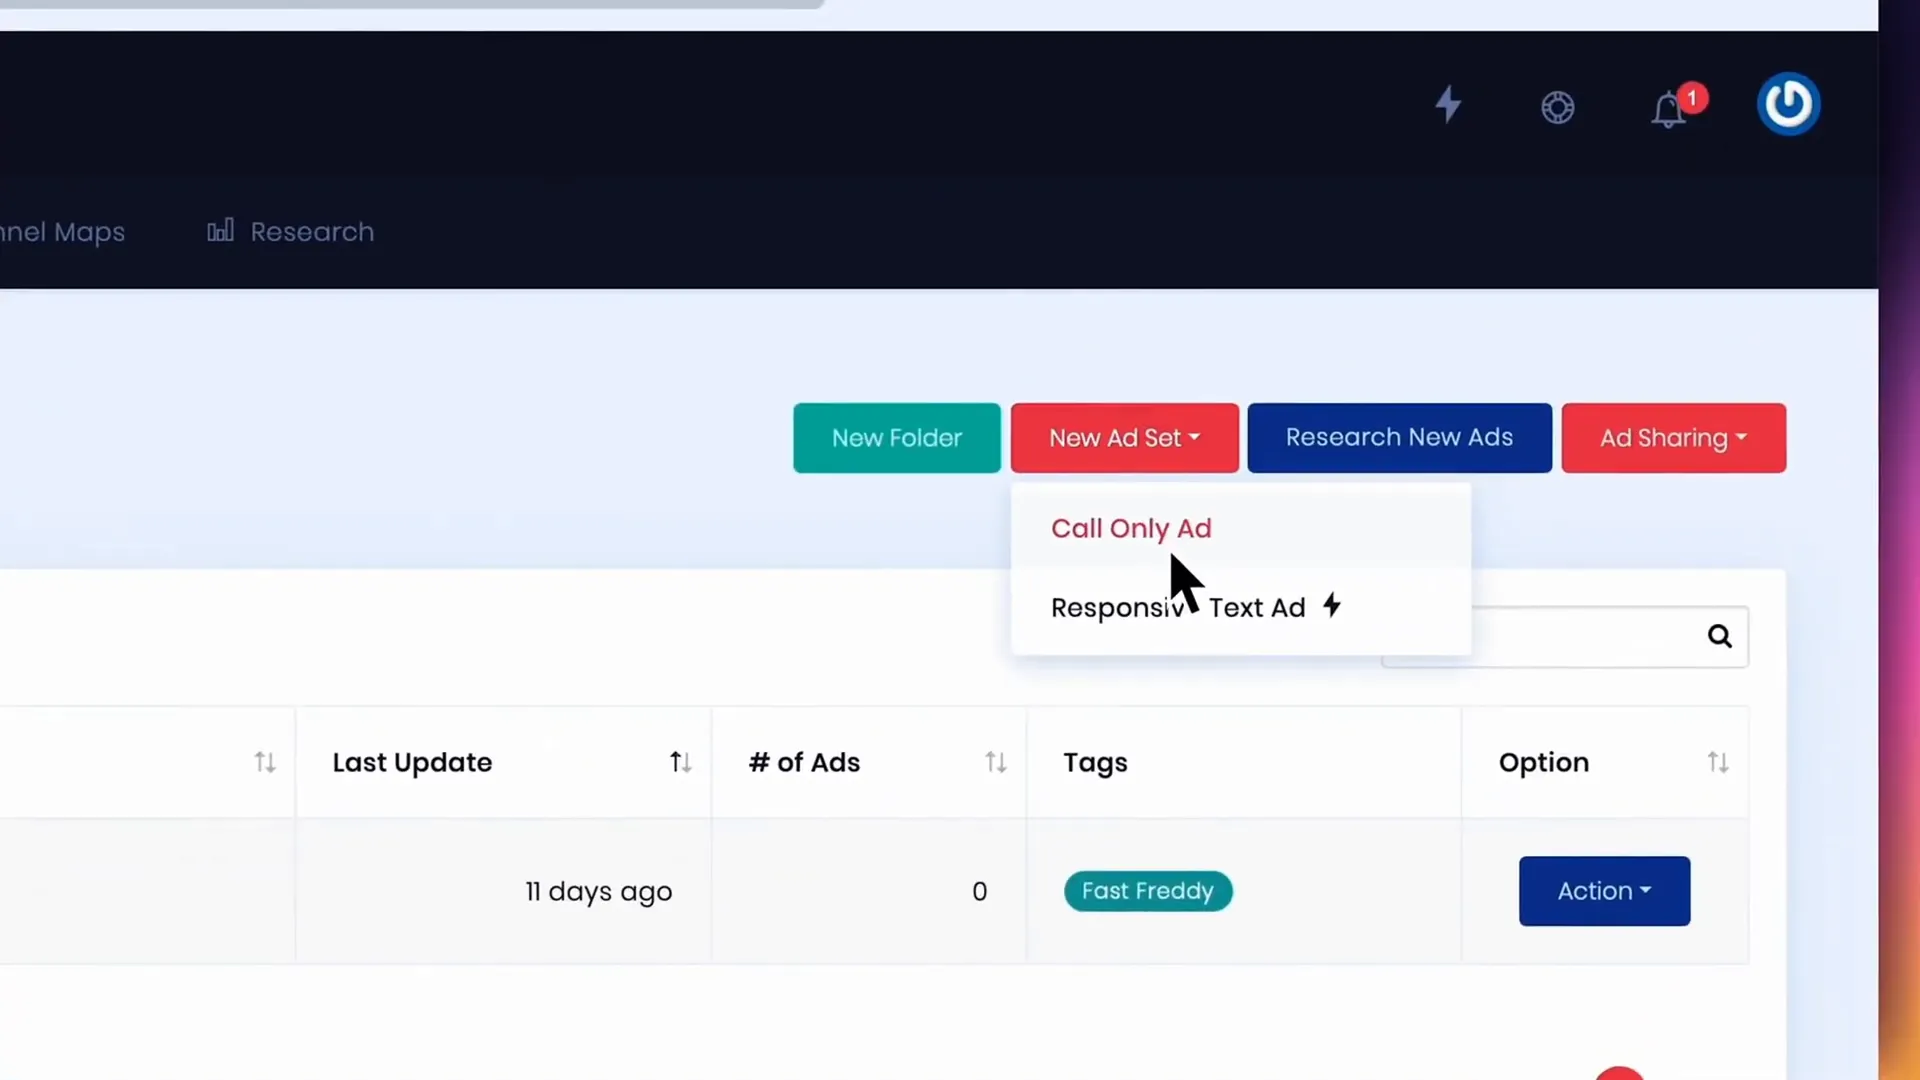Click the New Folder button

click(897, 438)
